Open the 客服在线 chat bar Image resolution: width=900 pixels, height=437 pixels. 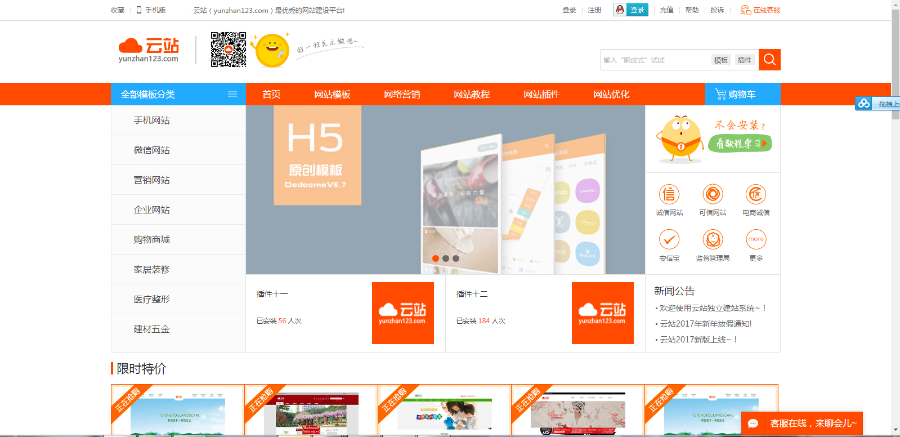tap(802, 424)
